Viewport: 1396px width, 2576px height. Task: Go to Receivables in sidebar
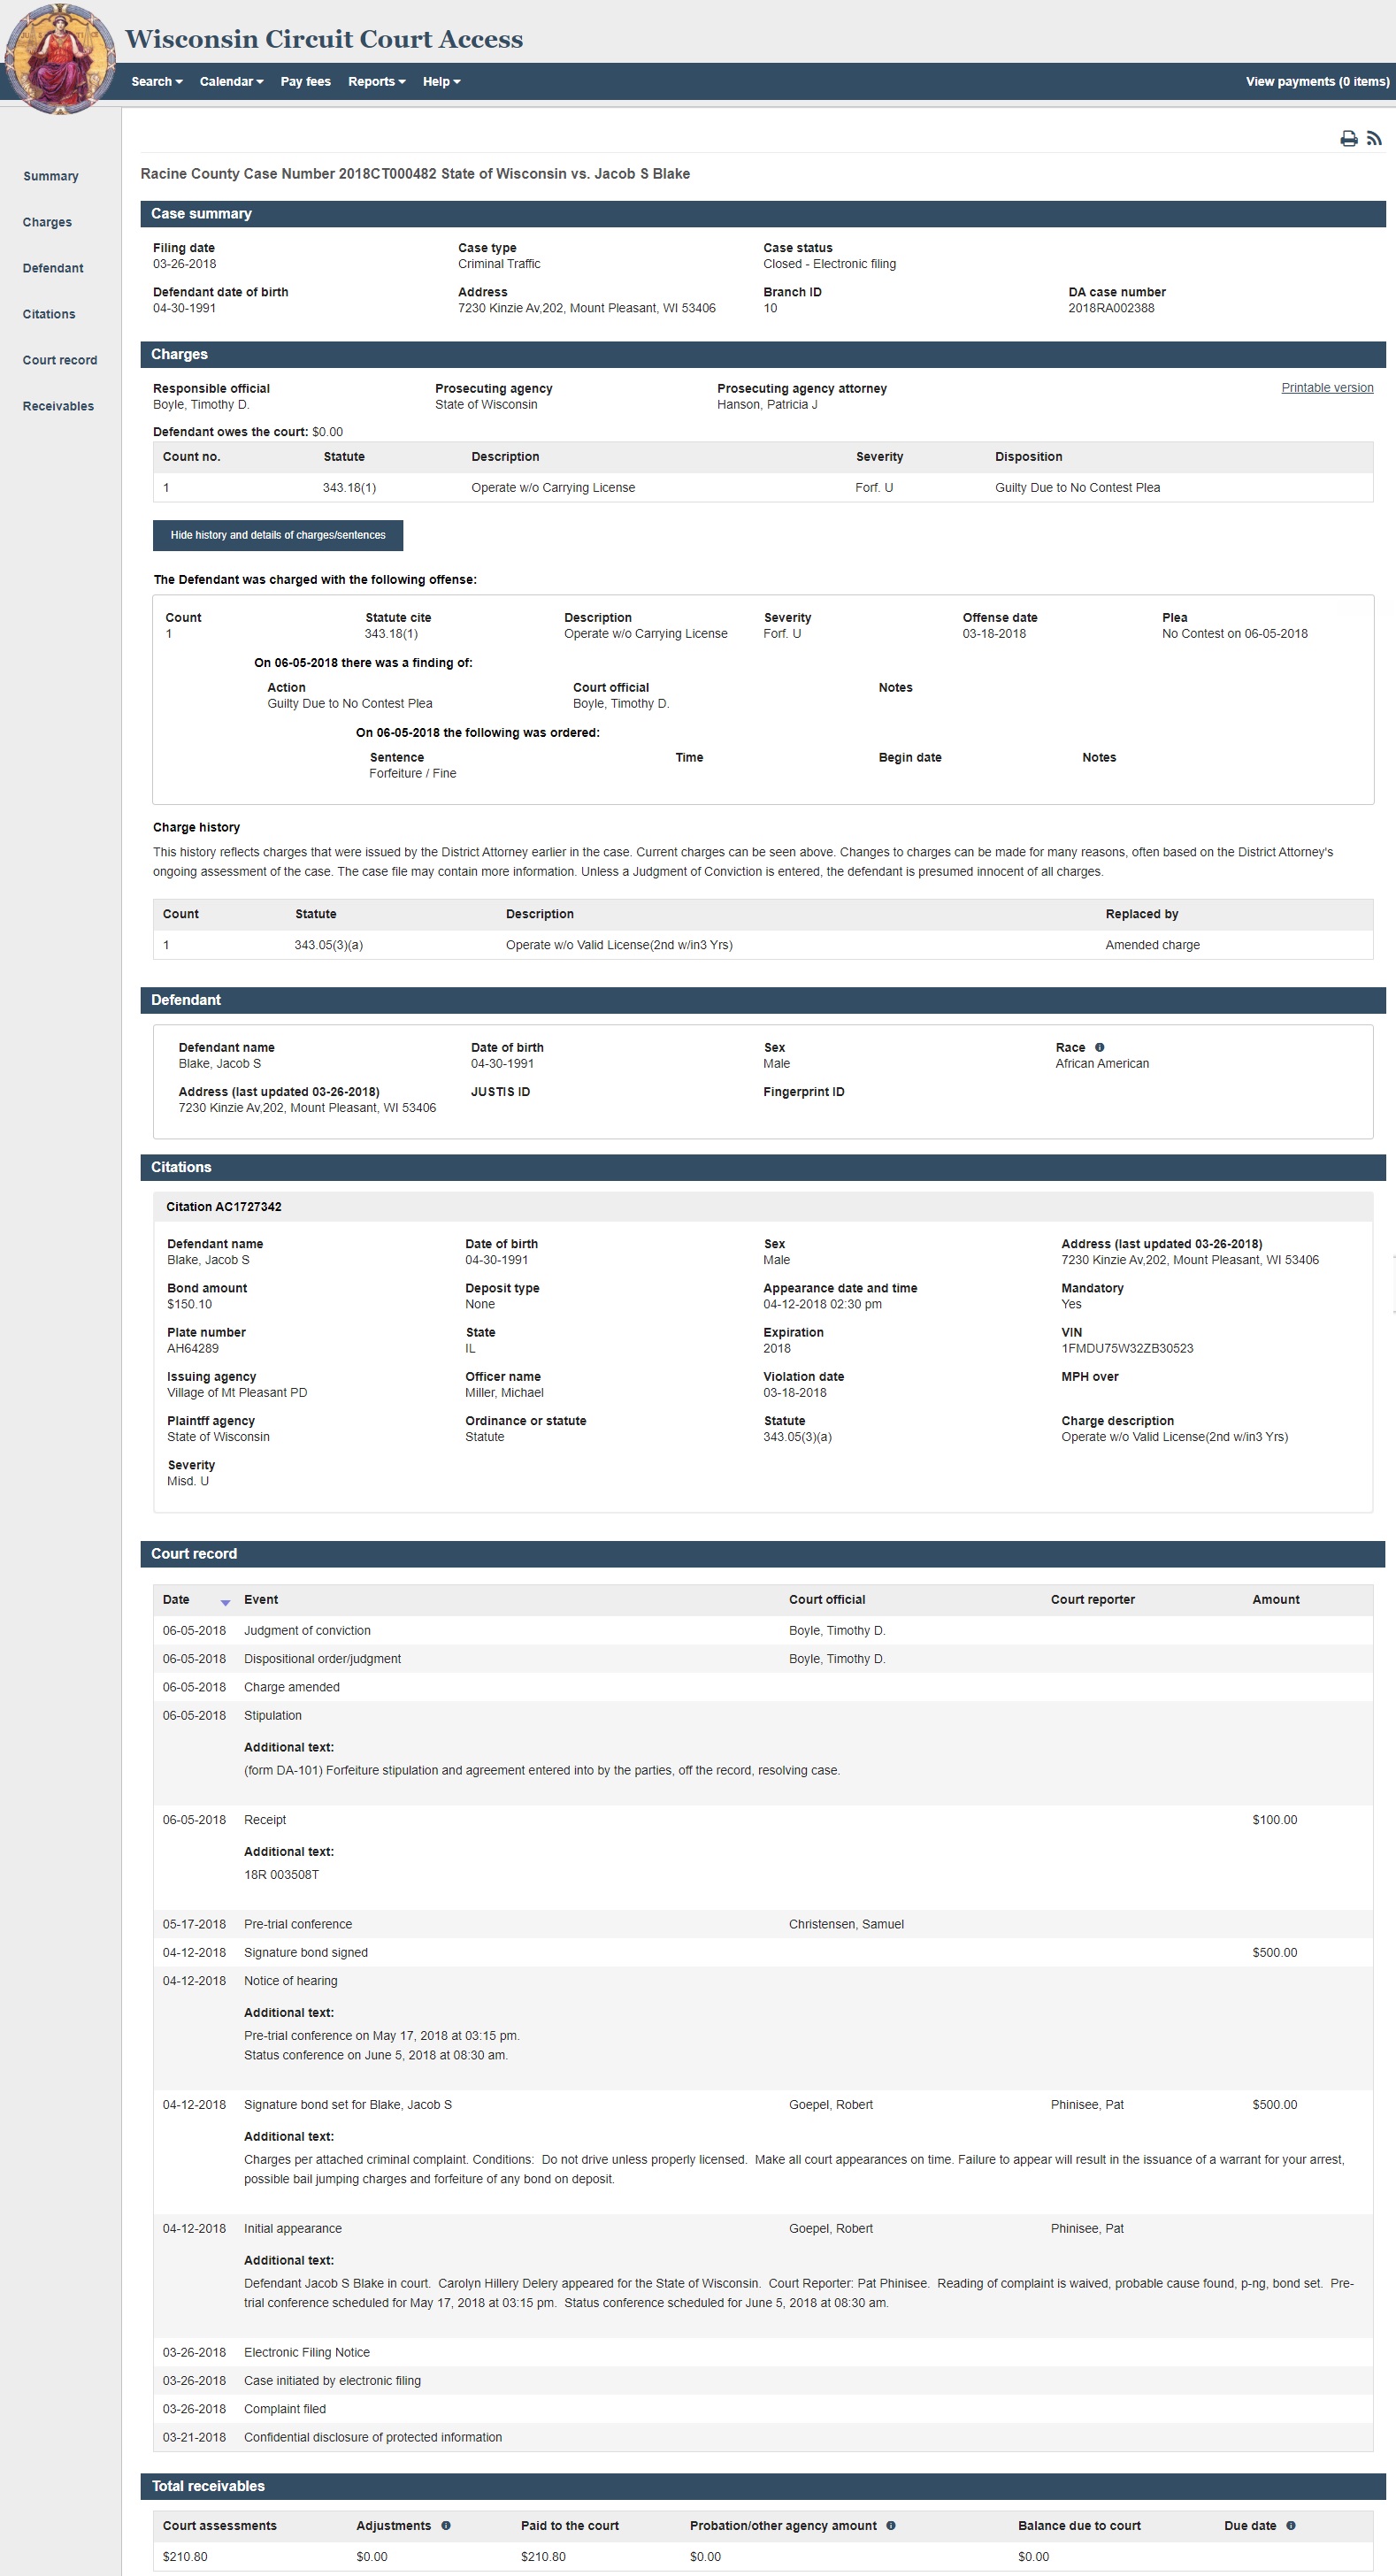click(58, 406)
